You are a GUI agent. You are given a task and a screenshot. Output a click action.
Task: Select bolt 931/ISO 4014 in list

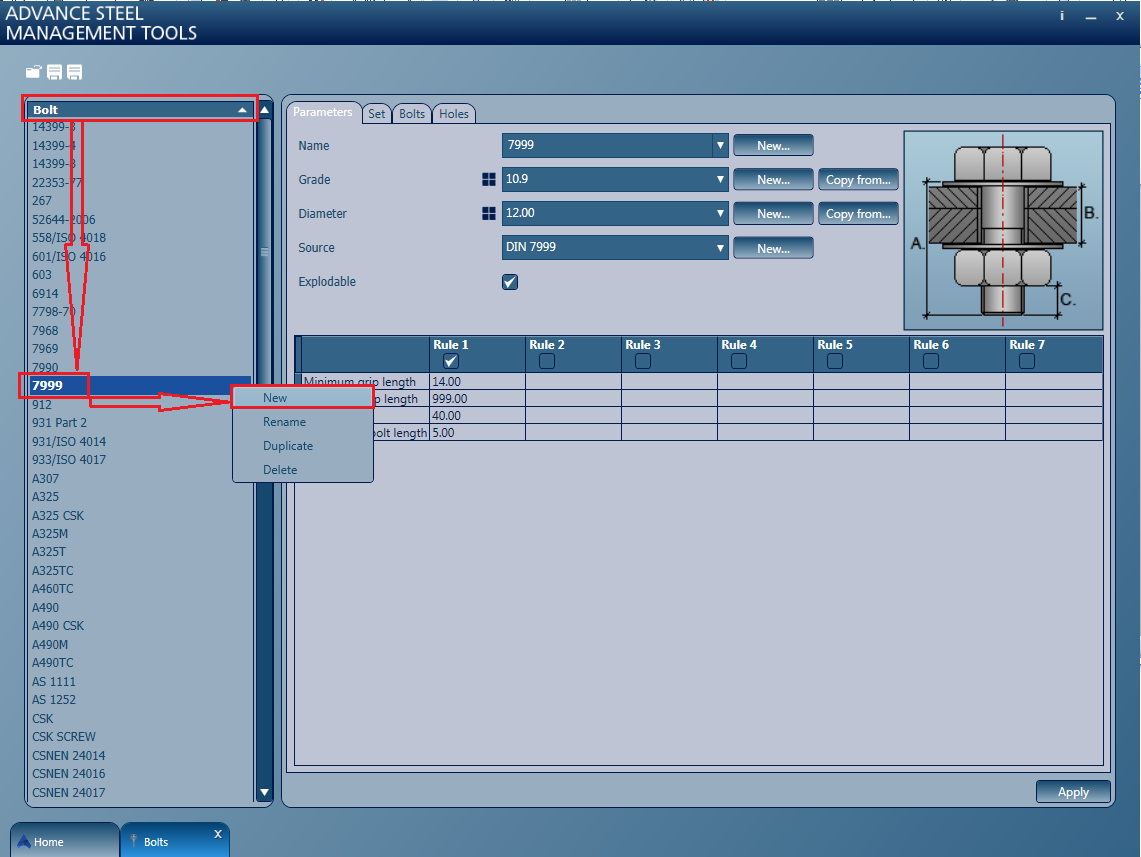[140, 442]
